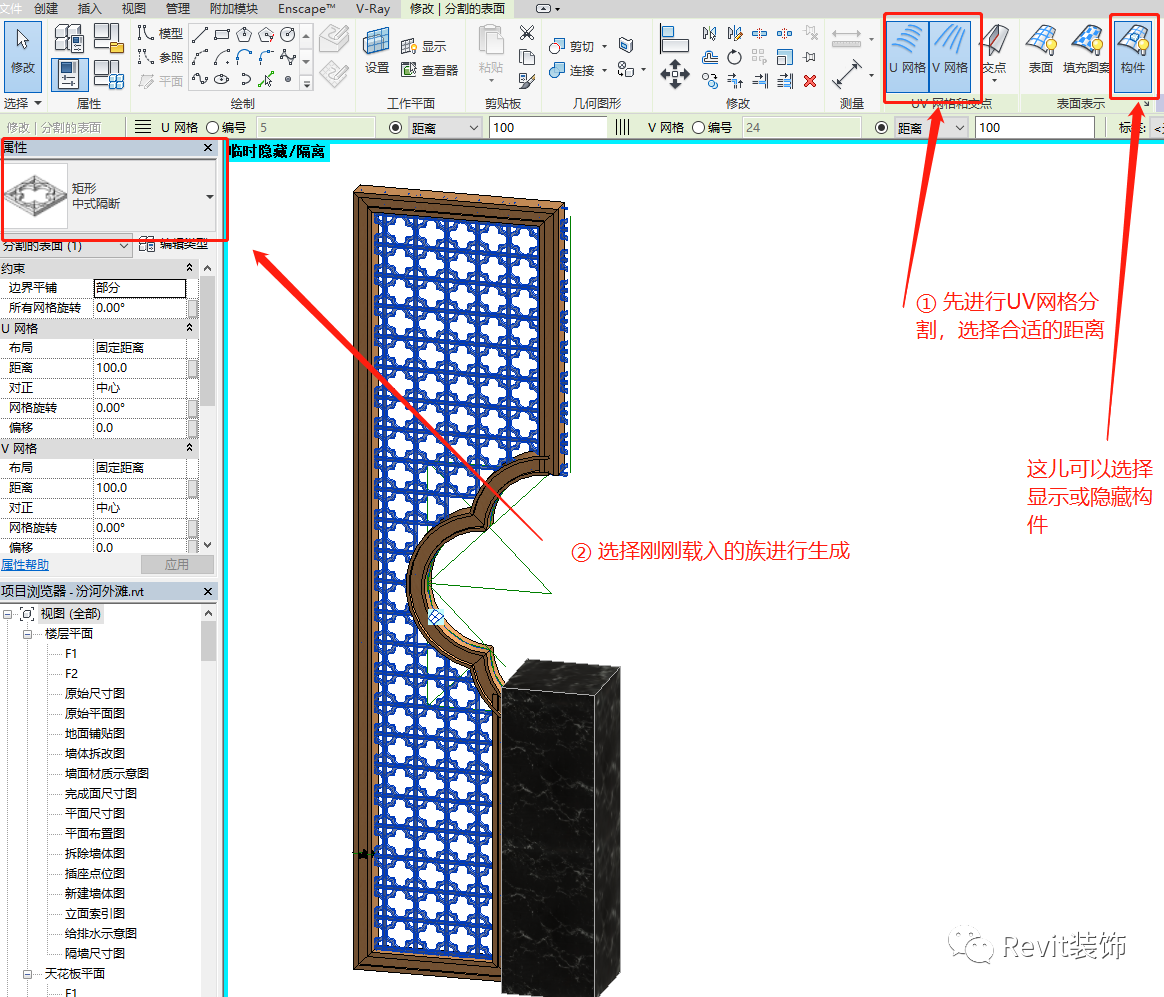Open the 选择 panel dropdown
The image size is (1164, 997).
coord(23,103)
